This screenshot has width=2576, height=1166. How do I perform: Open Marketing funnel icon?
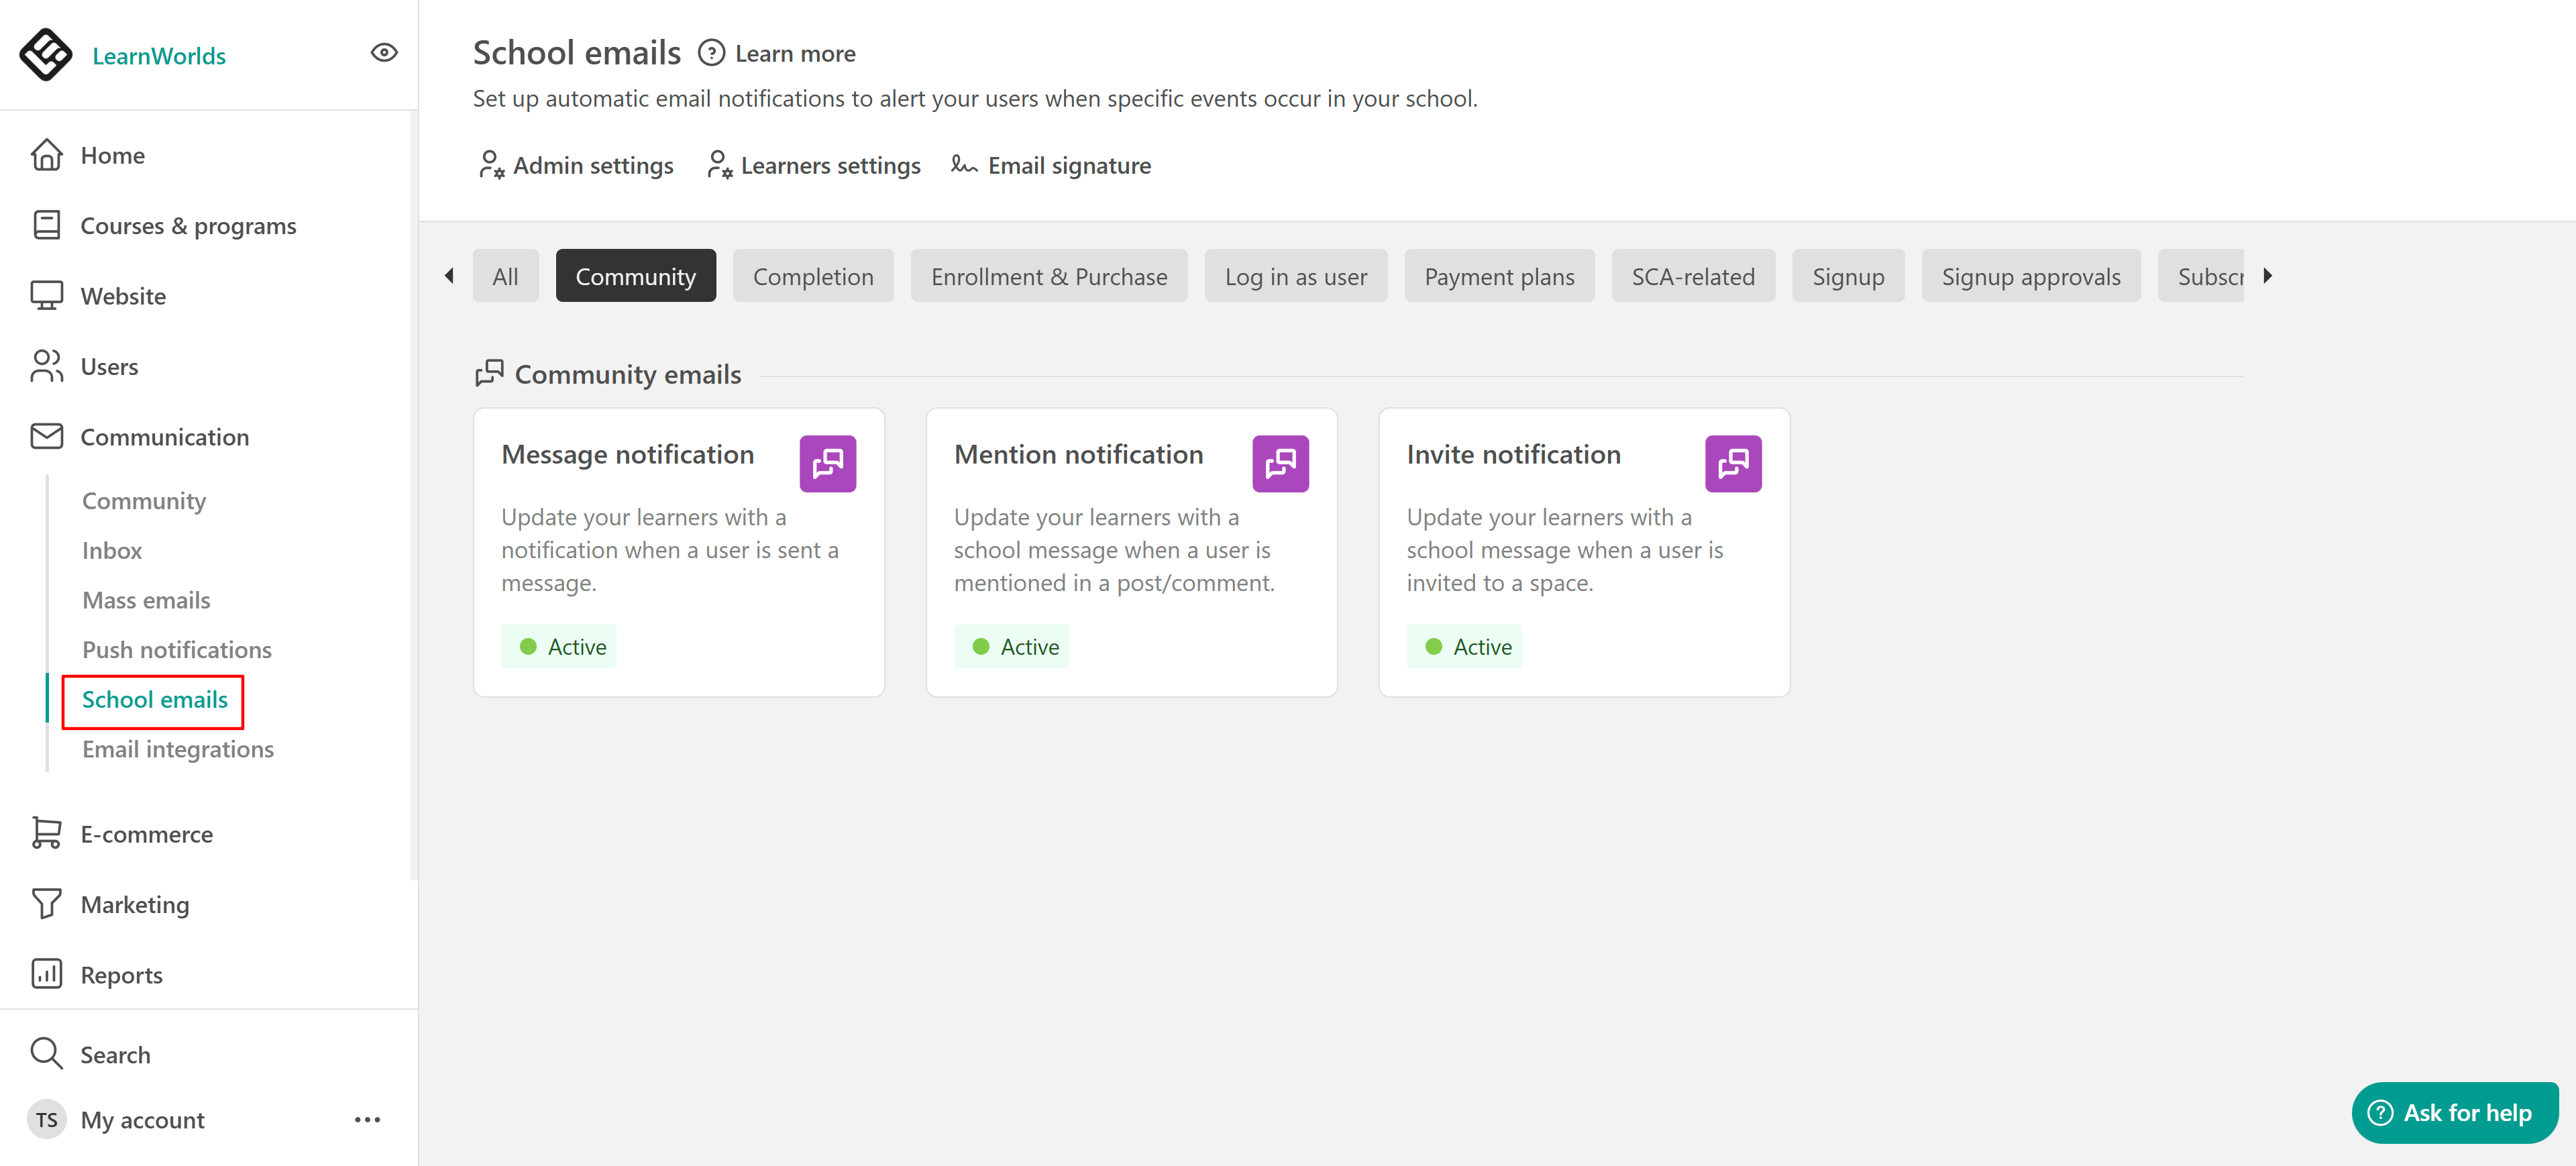click(46, 903)
